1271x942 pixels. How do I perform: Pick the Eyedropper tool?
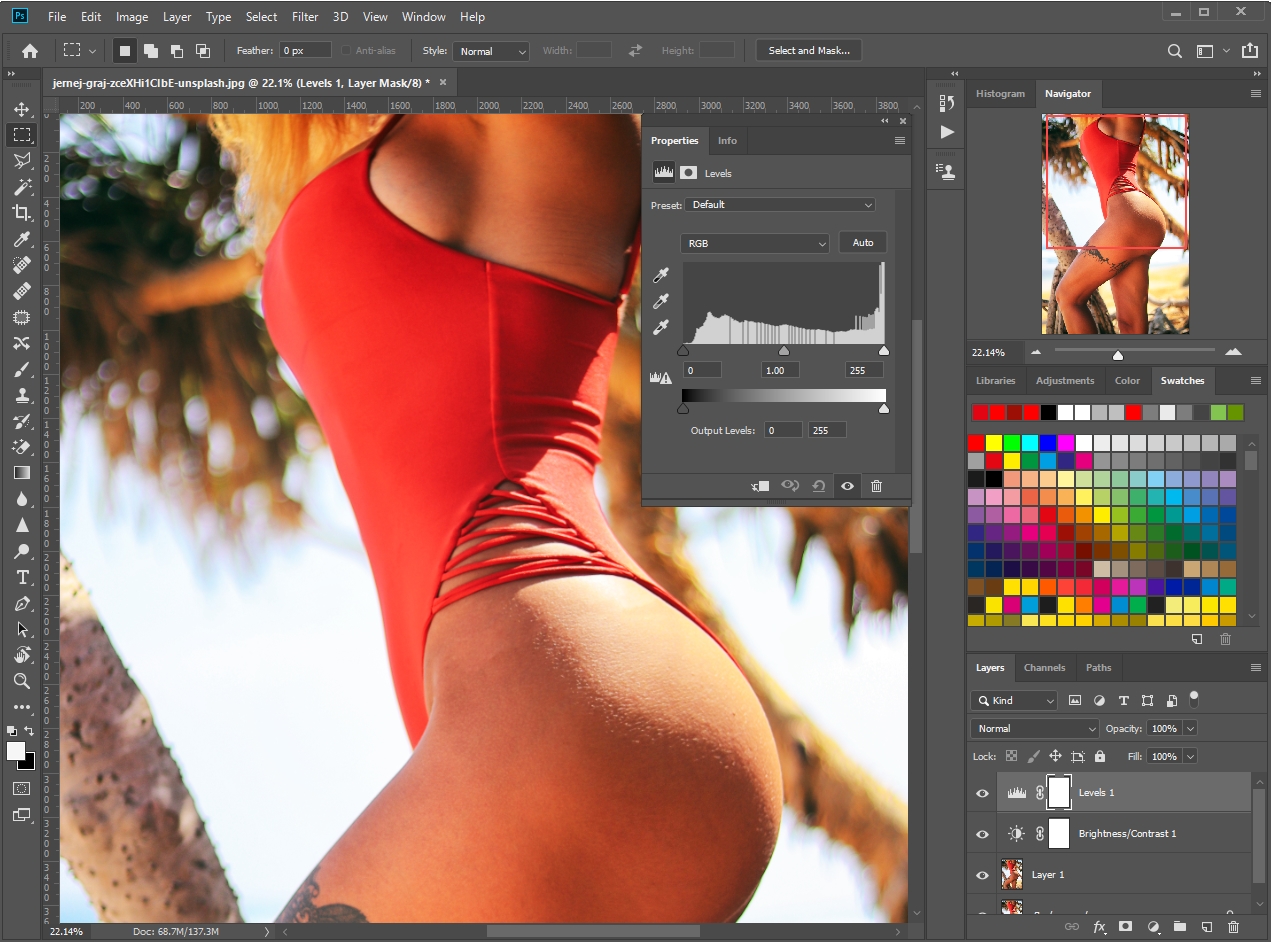coord(22,239)
